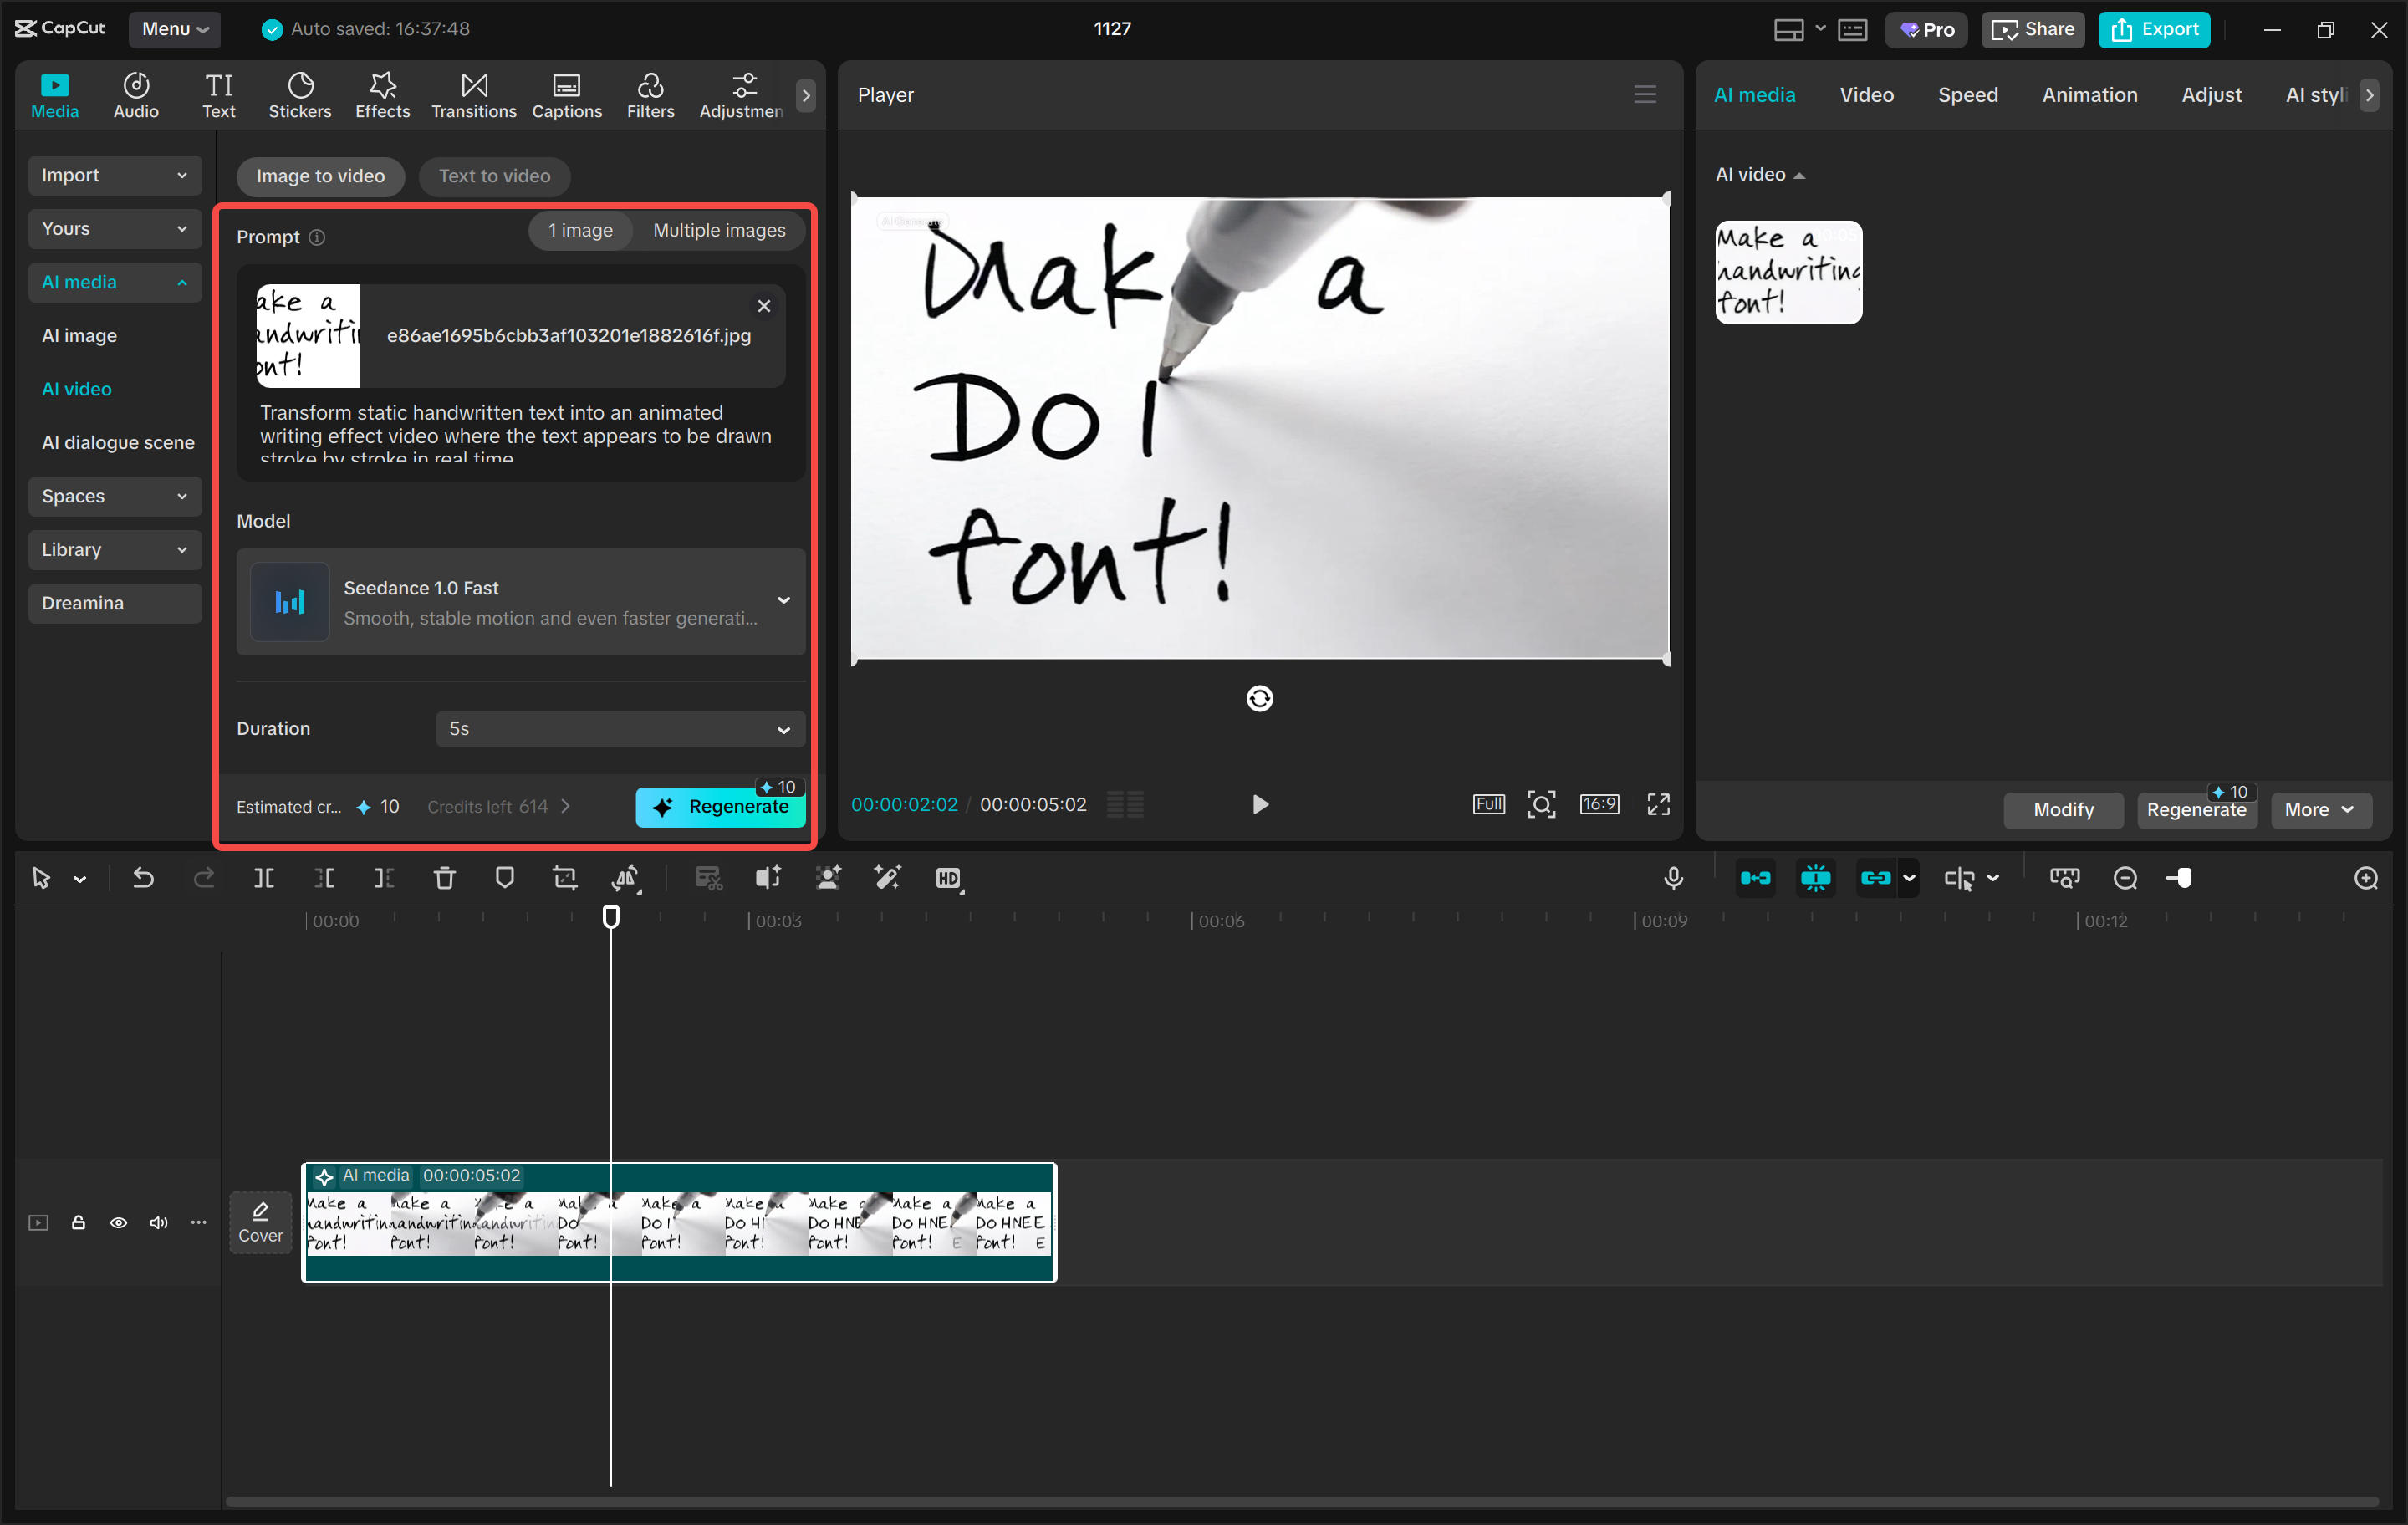
Task: Switch to the Animation tab
Action: click(x=2089, y=94)
